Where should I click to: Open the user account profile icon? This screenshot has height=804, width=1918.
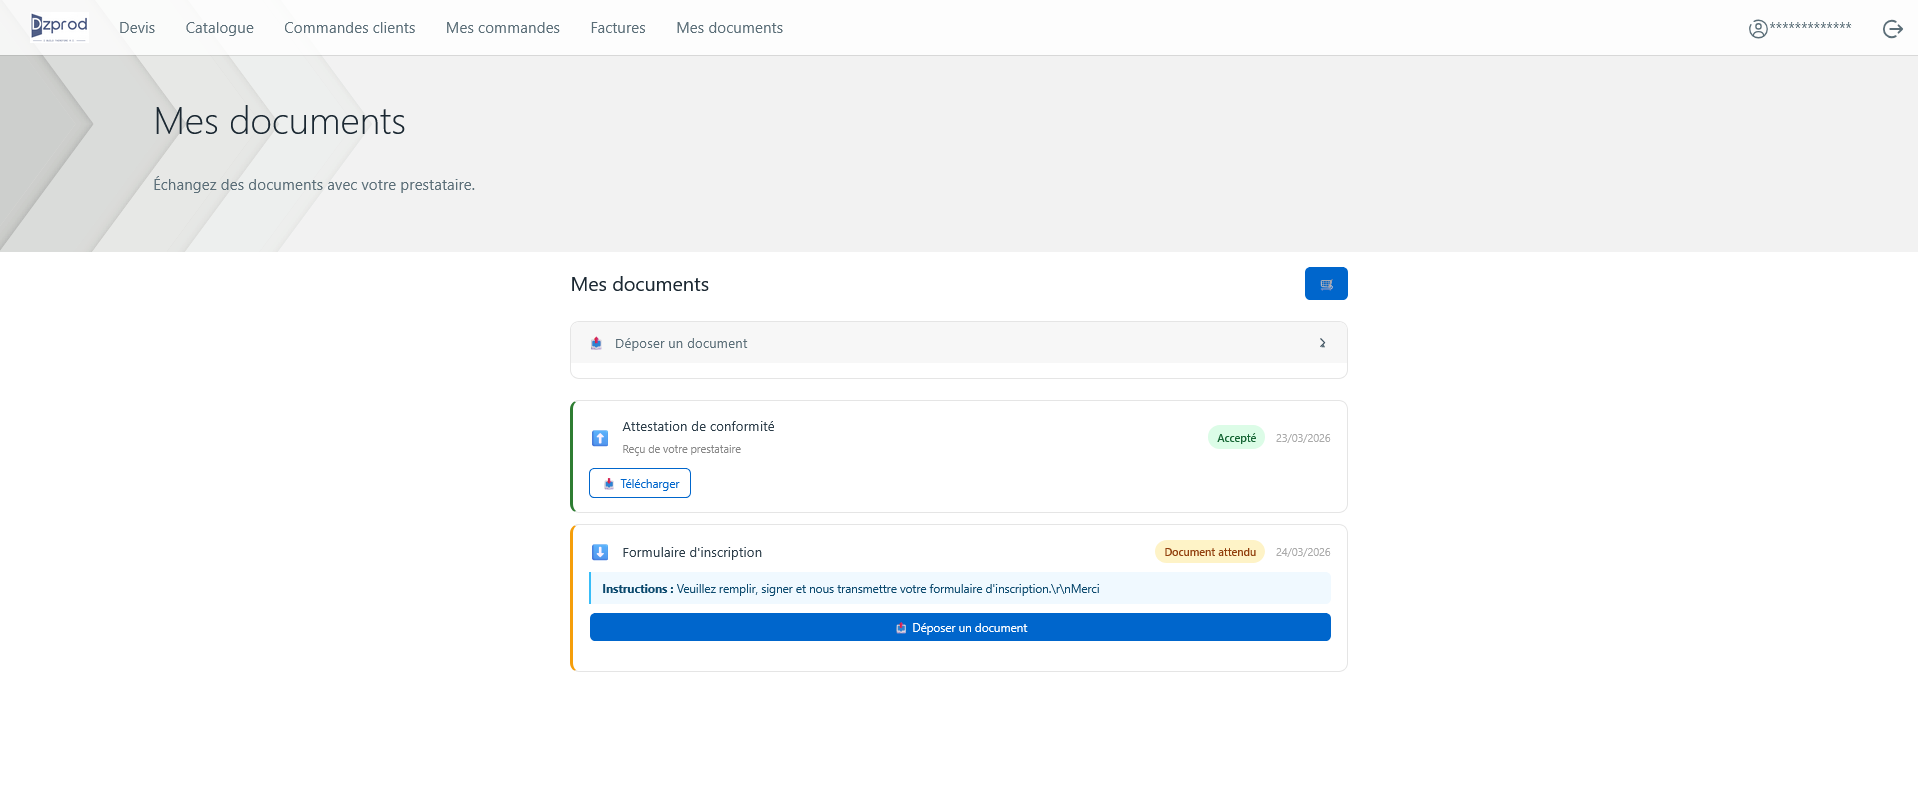point(1758,29)
